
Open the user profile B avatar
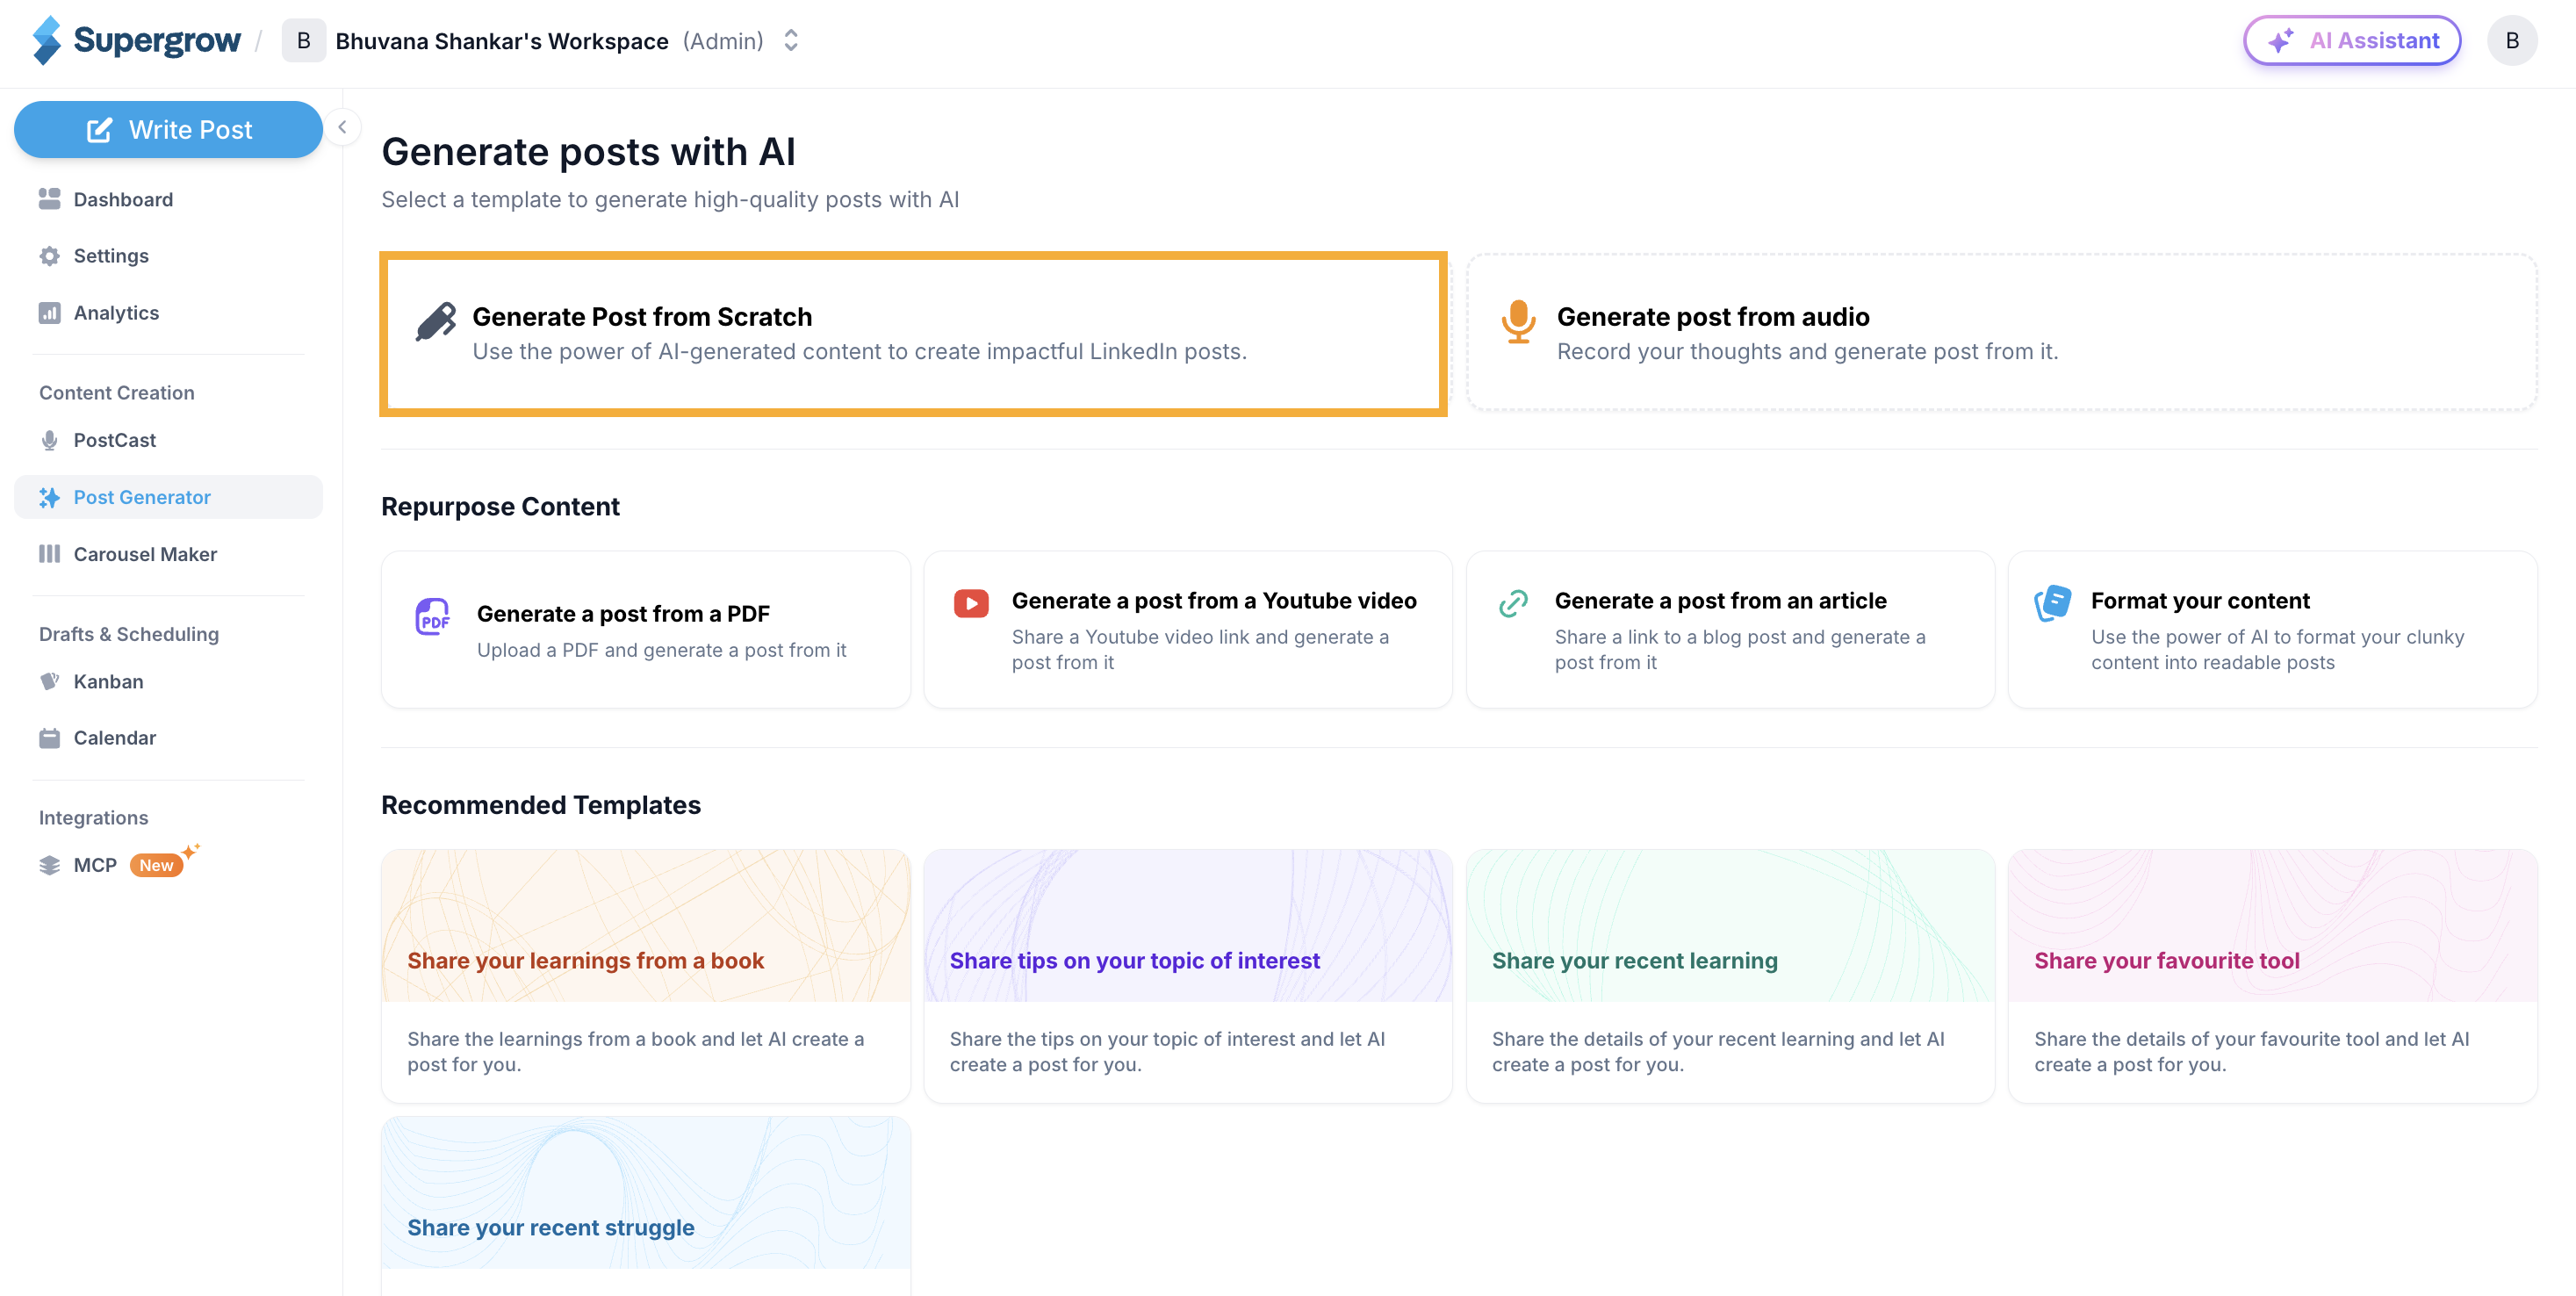click(2512, 41)
